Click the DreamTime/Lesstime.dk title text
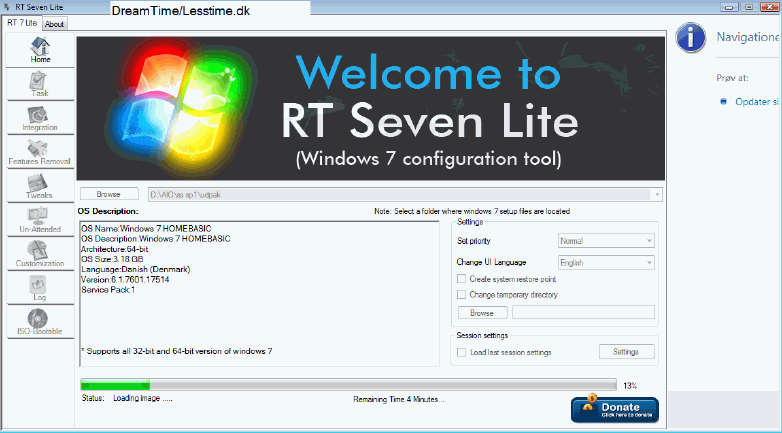 [x=181, y=10]
